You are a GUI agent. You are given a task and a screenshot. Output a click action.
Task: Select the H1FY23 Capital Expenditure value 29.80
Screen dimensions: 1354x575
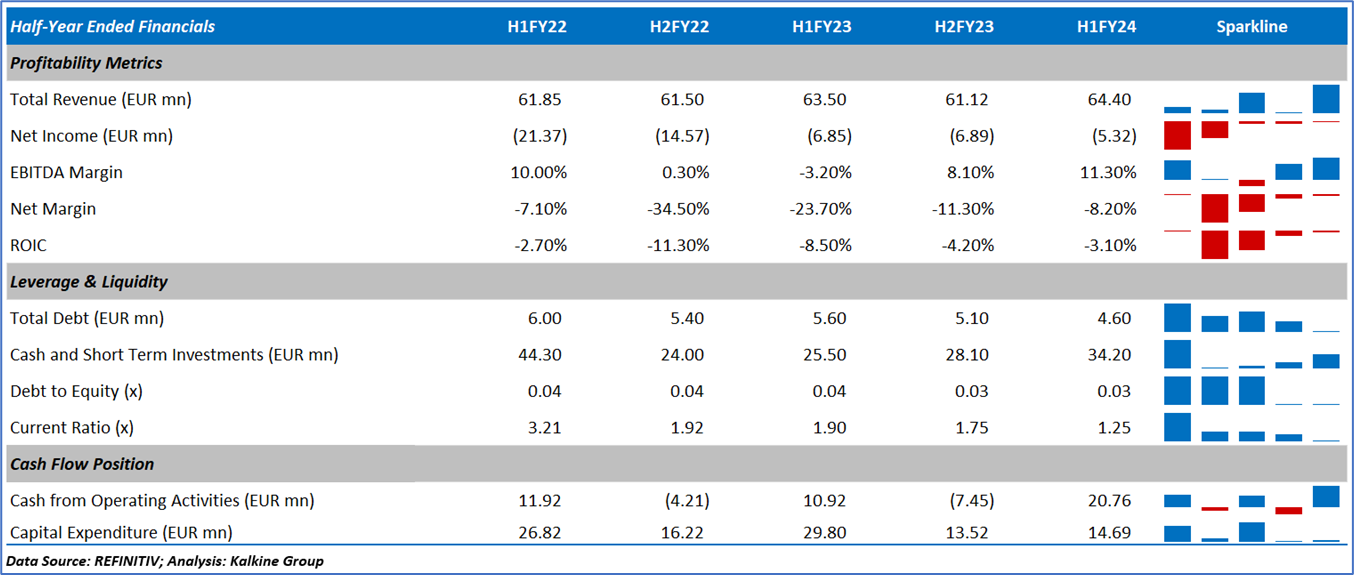pyautogui.click(x=824, y=533)
